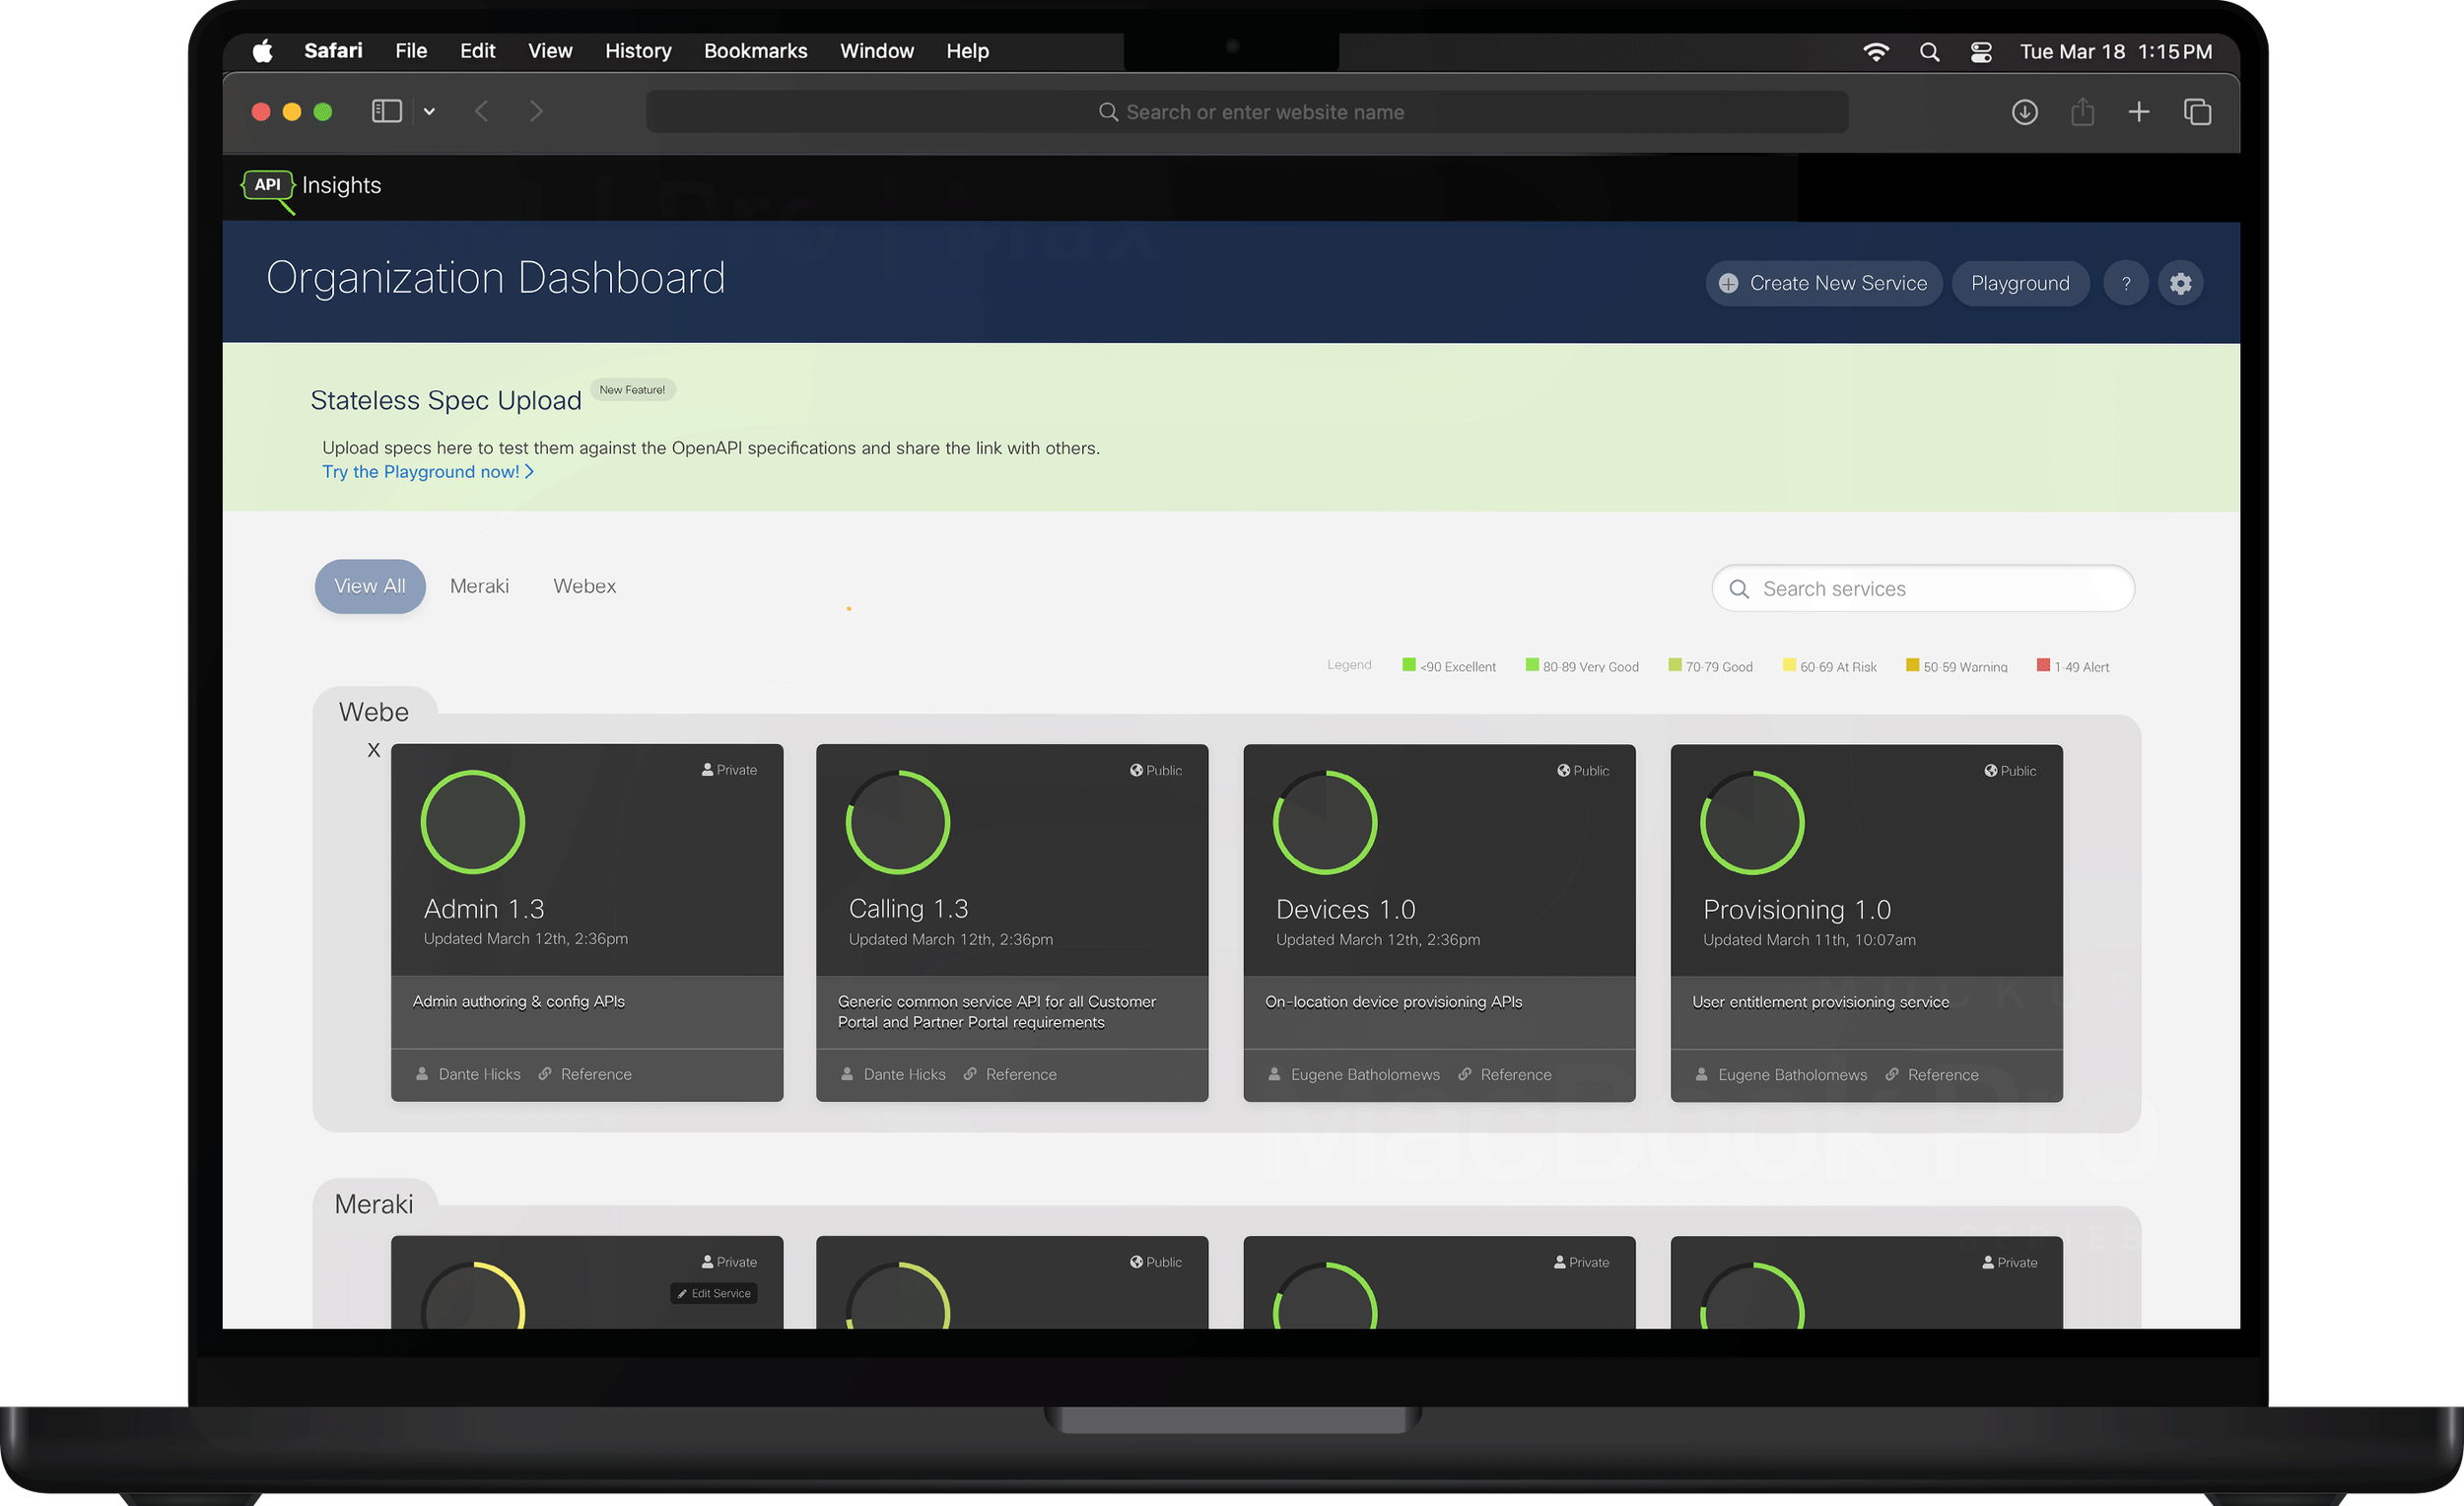Click Public badge on Provisioning 1.0 card
Image resolution: width=2464 pixels, height=1506 pixels.
click(x=2010, y=771)
